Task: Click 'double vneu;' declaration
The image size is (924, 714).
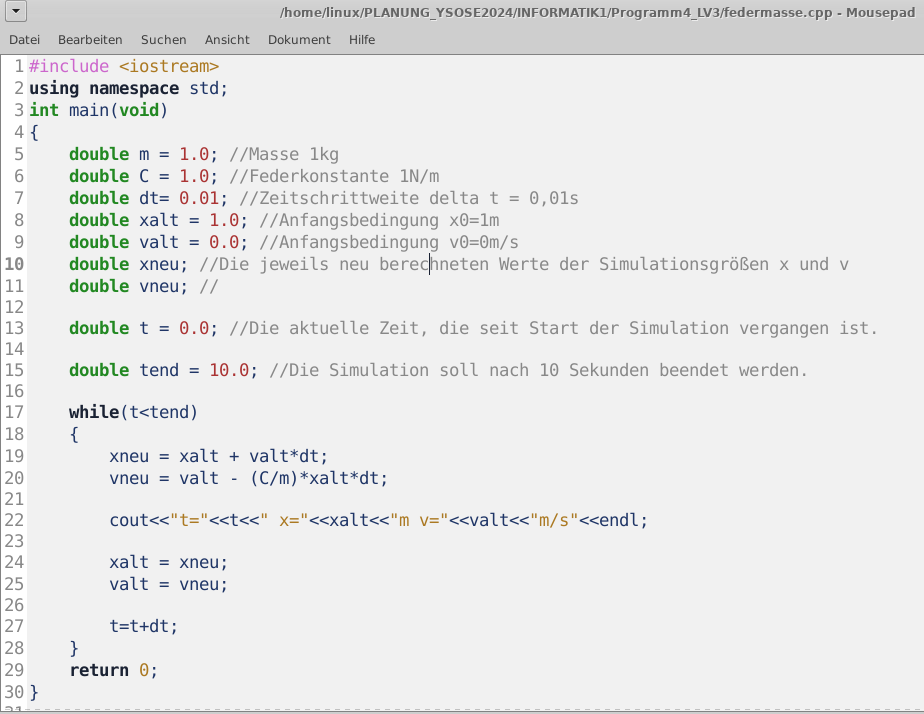Action: click(x=128, y=286)
